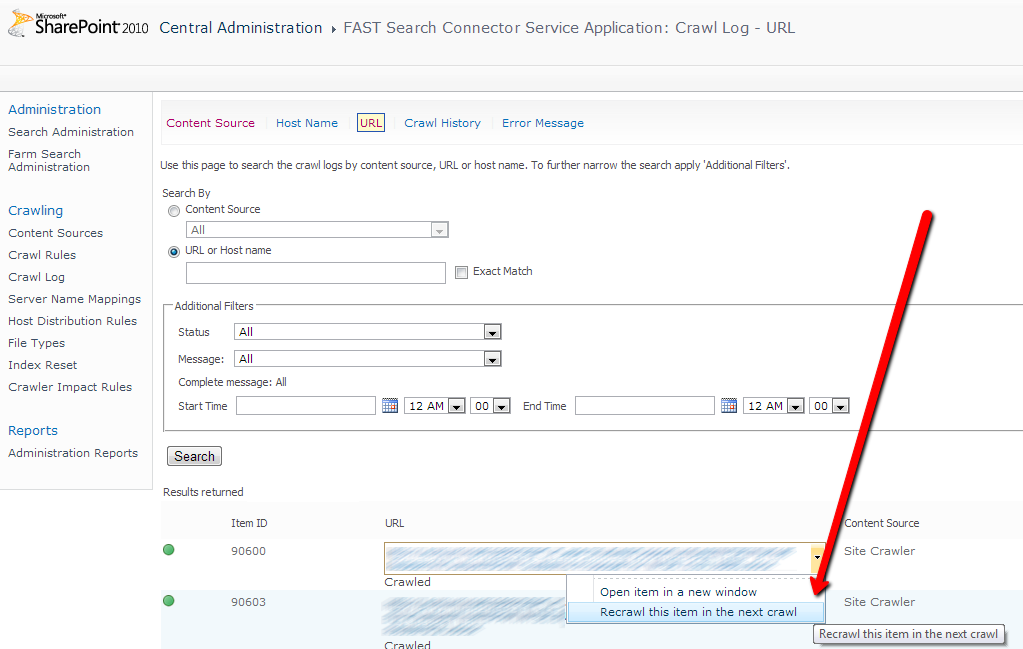Select the Content Source radio button
The image size is (1023, 649).
[x=174, y=210]
